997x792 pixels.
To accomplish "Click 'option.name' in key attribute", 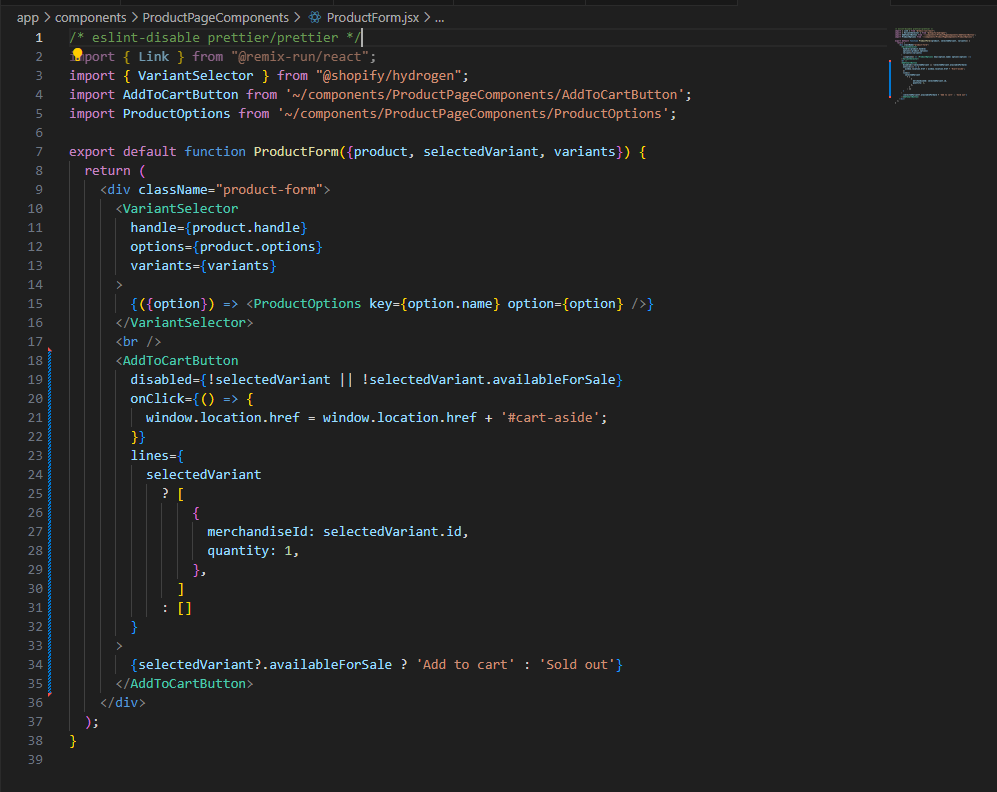I will (x=450, y=304).
